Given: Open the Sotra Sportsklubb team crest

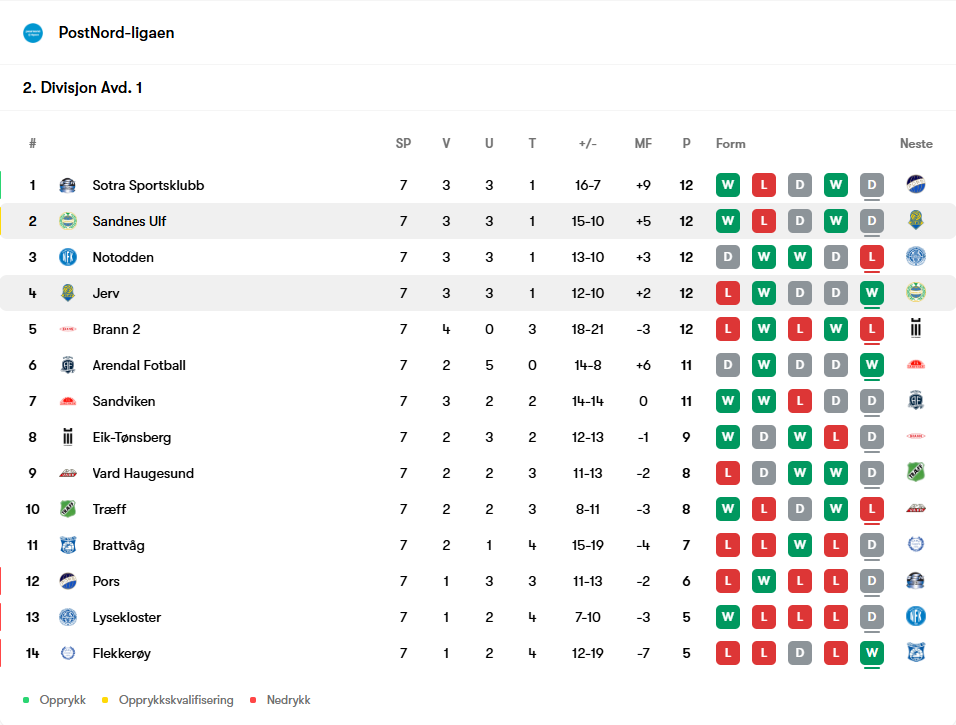Looking at the screenshot, I should [68, 185].
